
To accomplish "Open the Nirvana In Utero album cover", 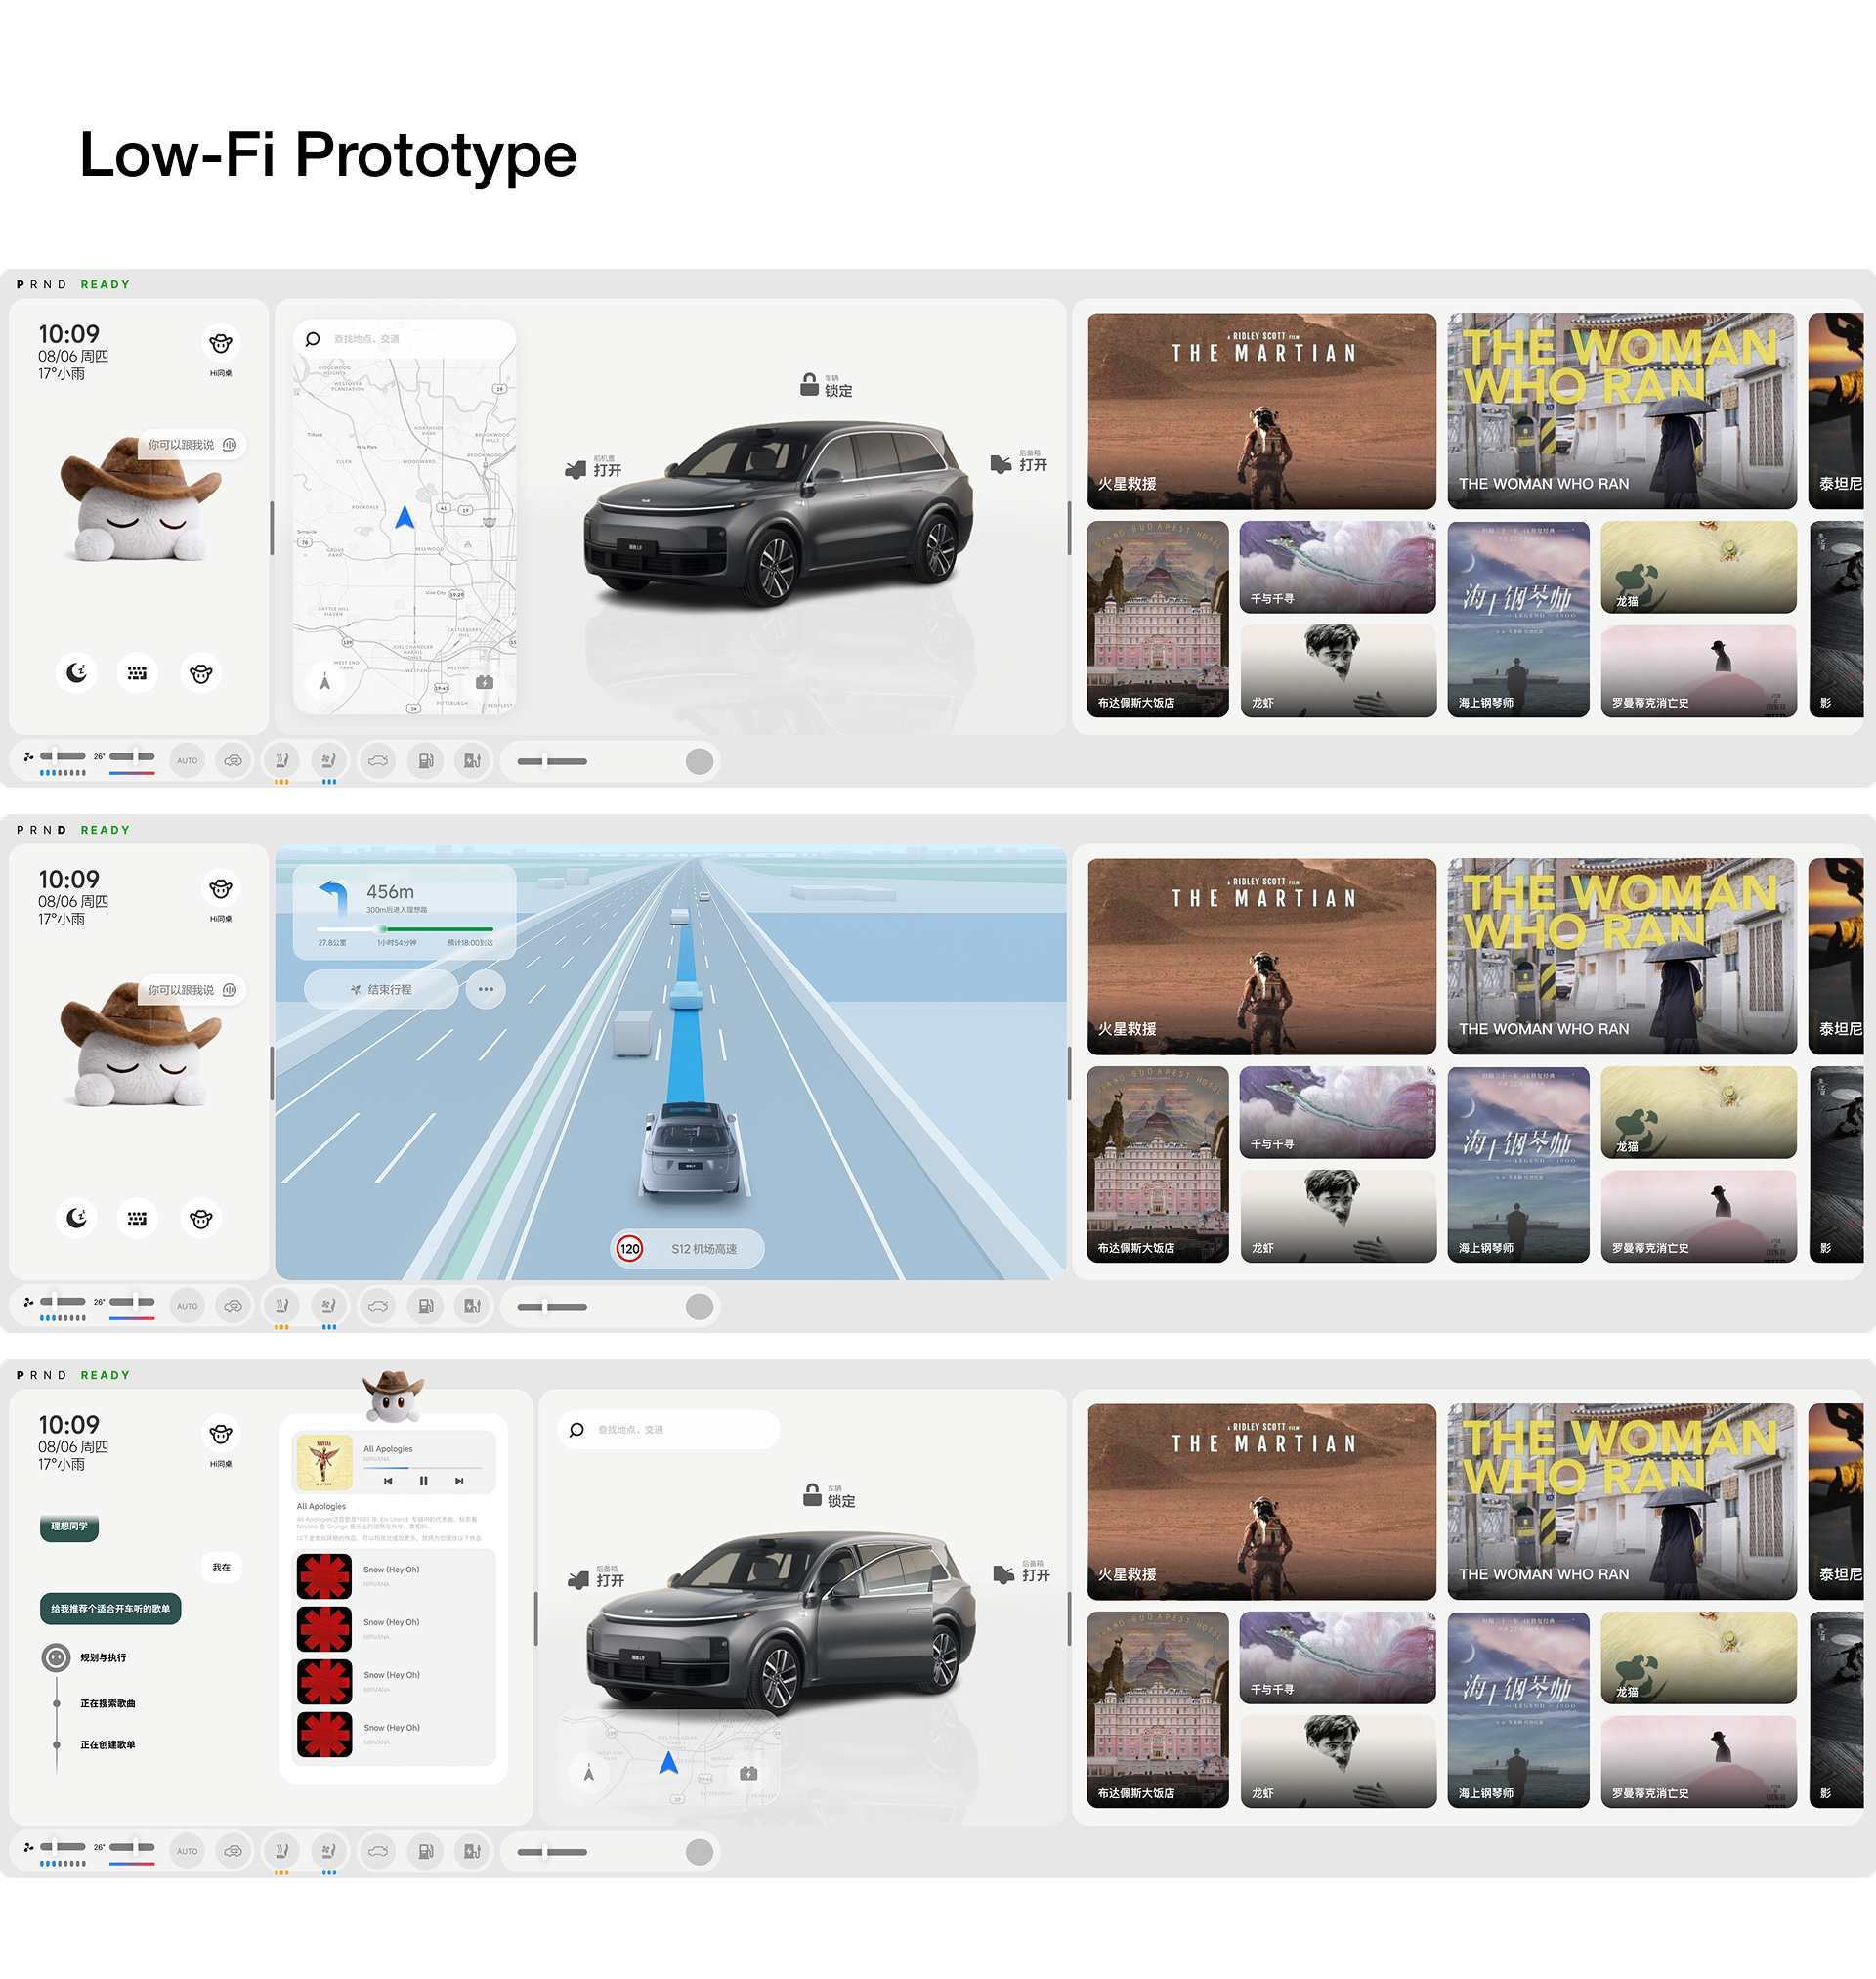I will 324,1462.
